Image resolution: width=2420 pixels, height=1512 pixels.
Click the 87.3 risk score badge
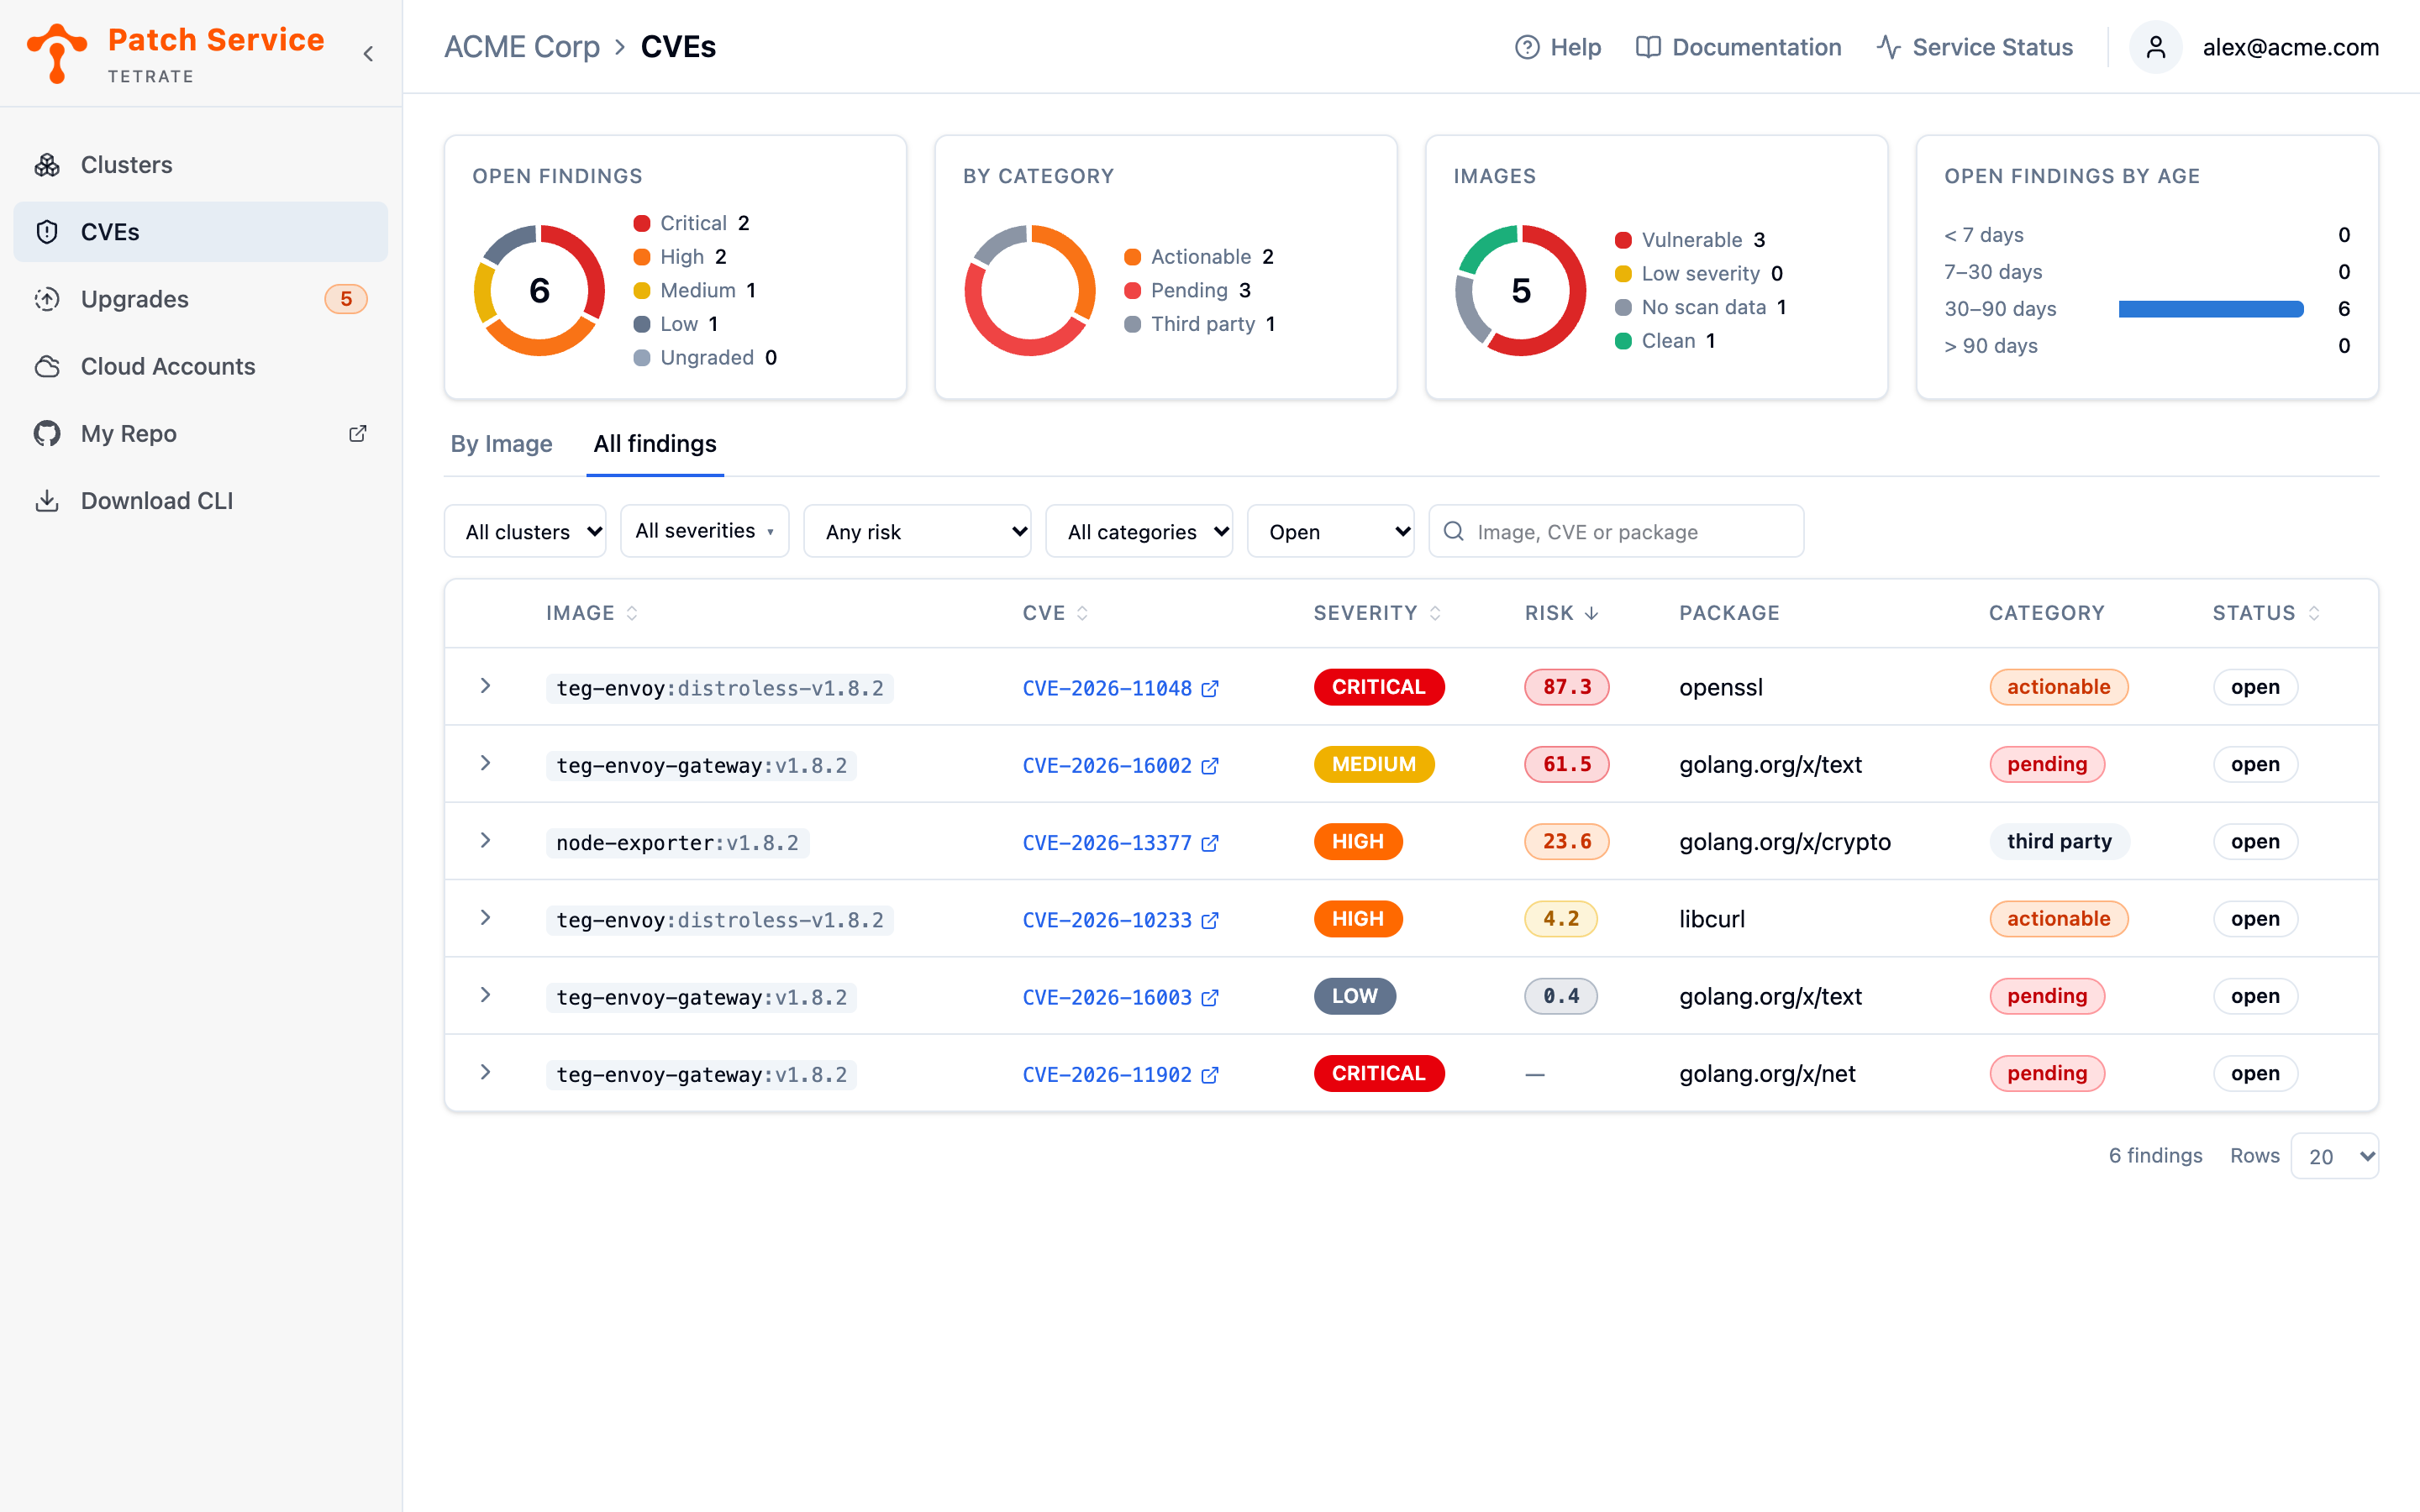pyautogui.click(x=1566, y=687)
